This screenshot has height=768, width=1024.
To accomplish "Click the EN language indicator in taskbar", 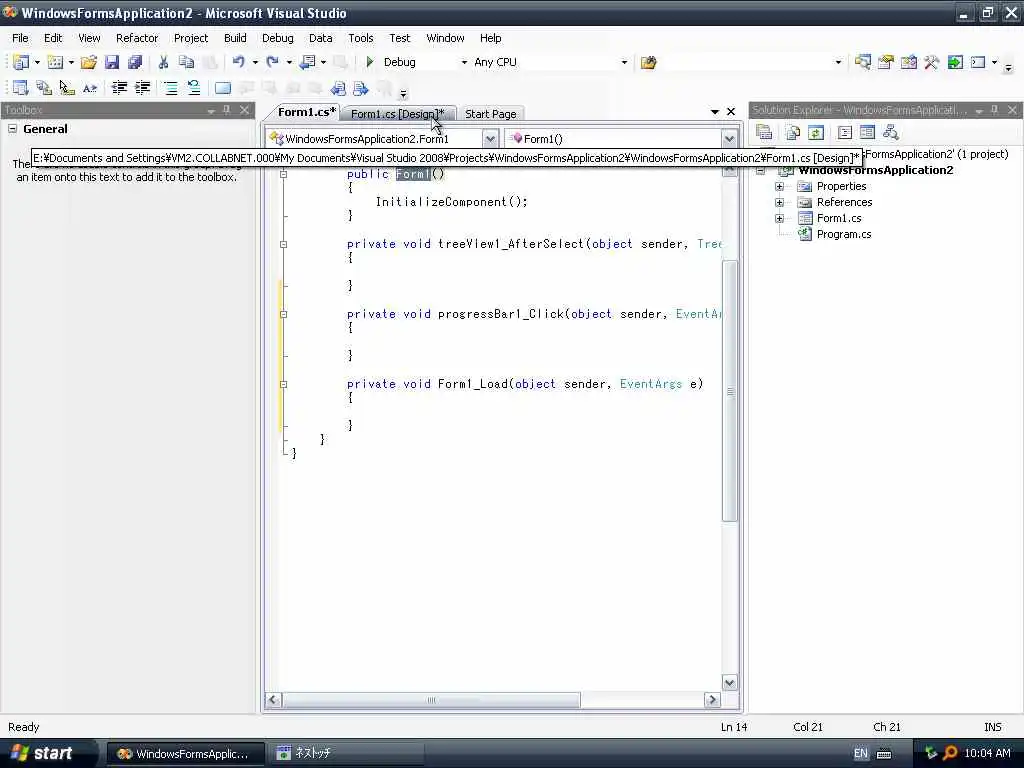I will point(861,753).
